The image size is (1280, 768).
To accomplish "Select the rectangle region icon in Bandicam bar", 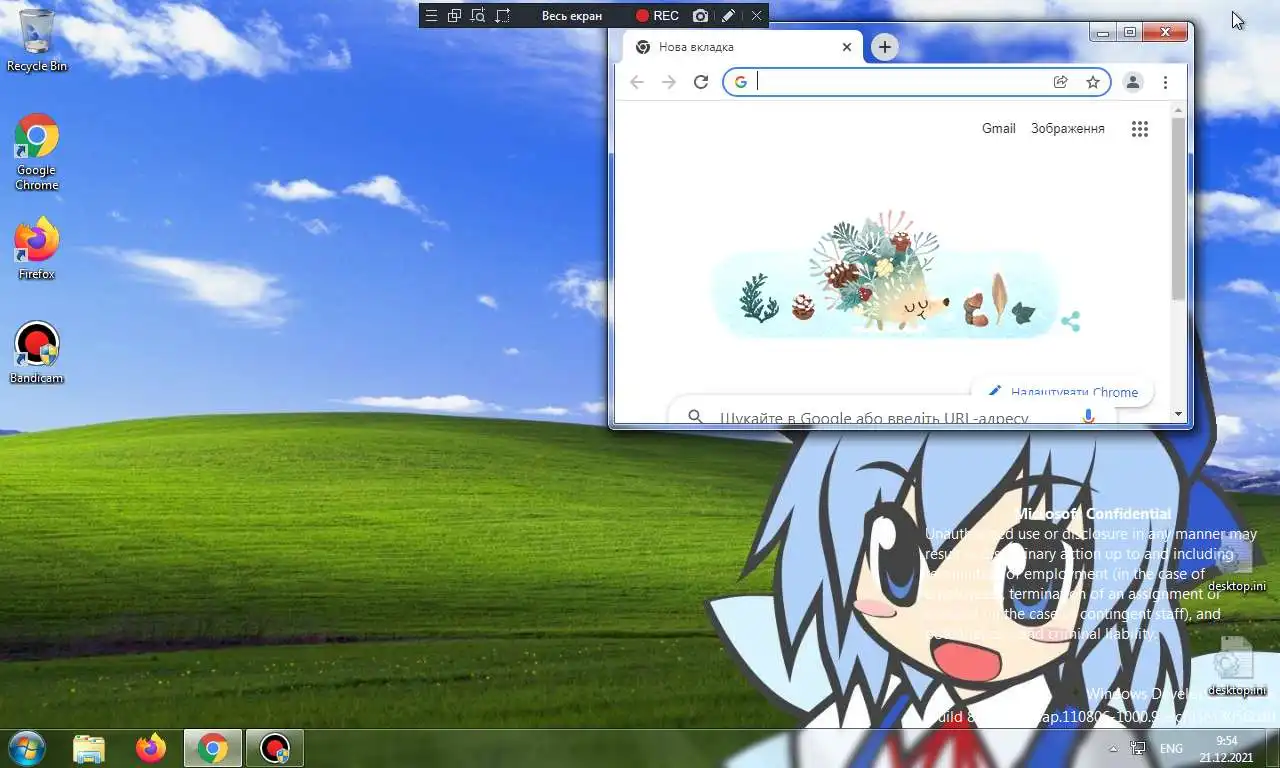I will [x=502, y=15].
